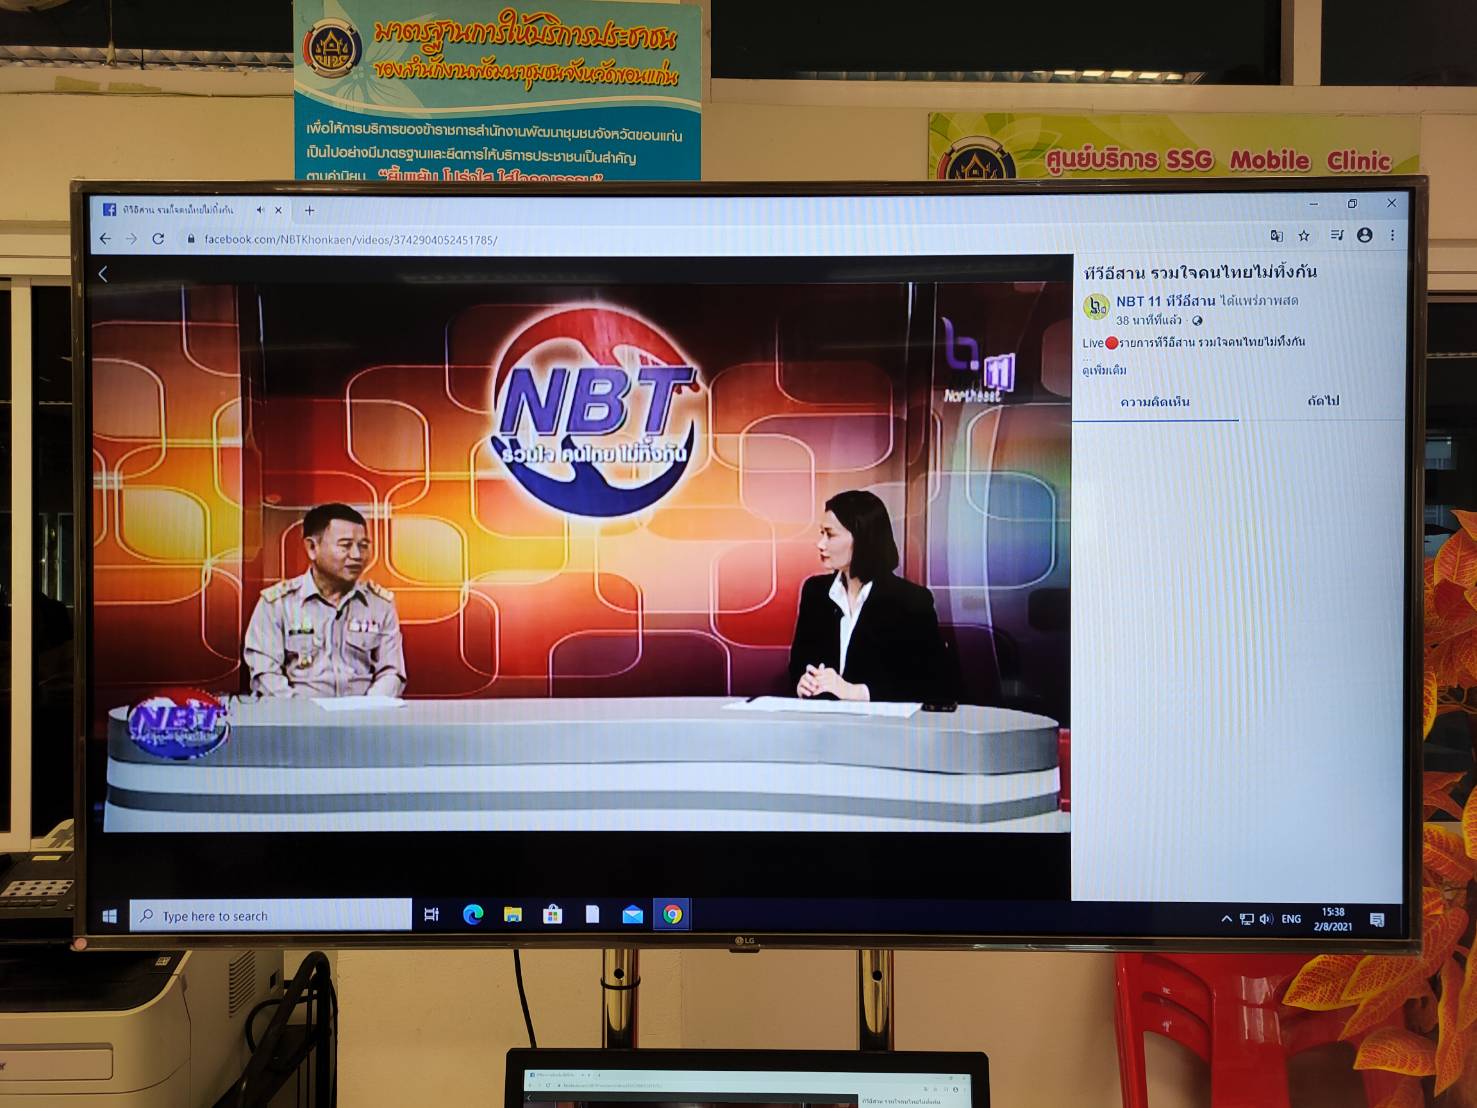1477x1108 pixels.
Task: Bookmark this page with the star icon
Action: pos(1304,236)
